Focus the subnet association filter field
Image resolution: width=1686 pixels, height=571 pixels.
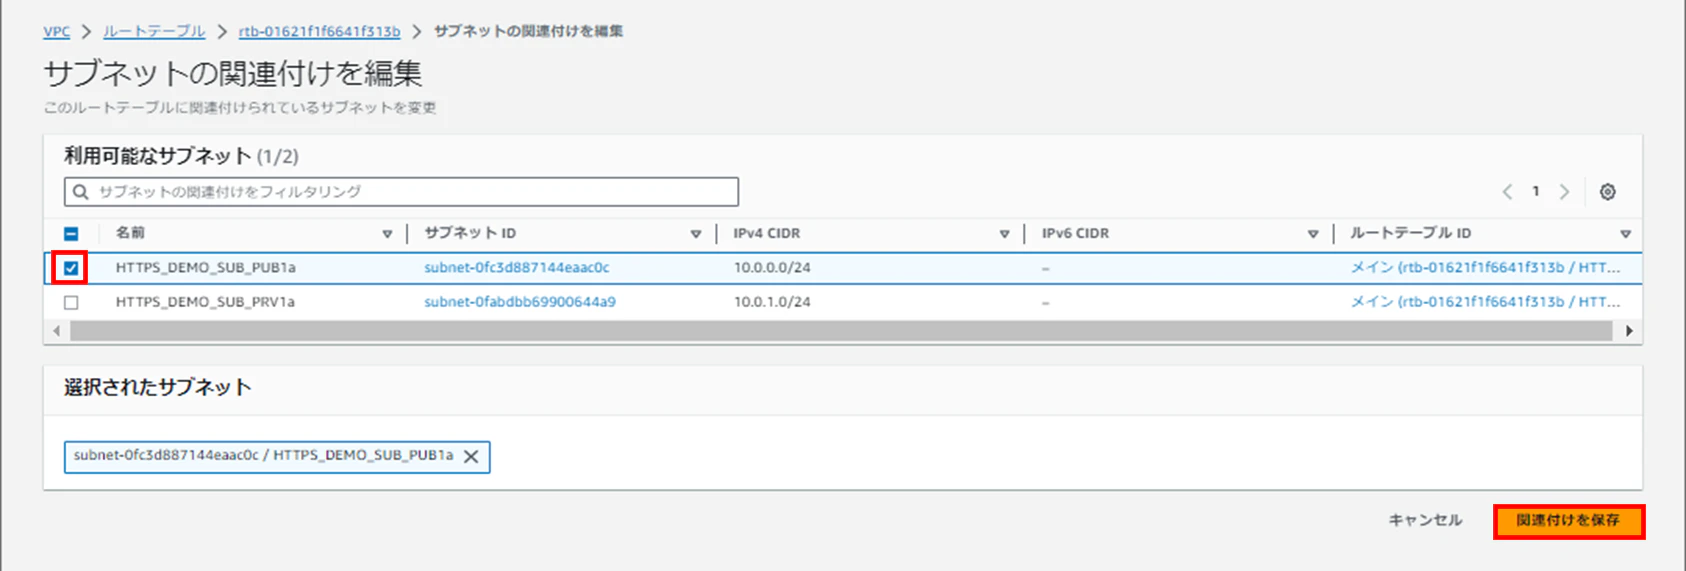[401, 192]
